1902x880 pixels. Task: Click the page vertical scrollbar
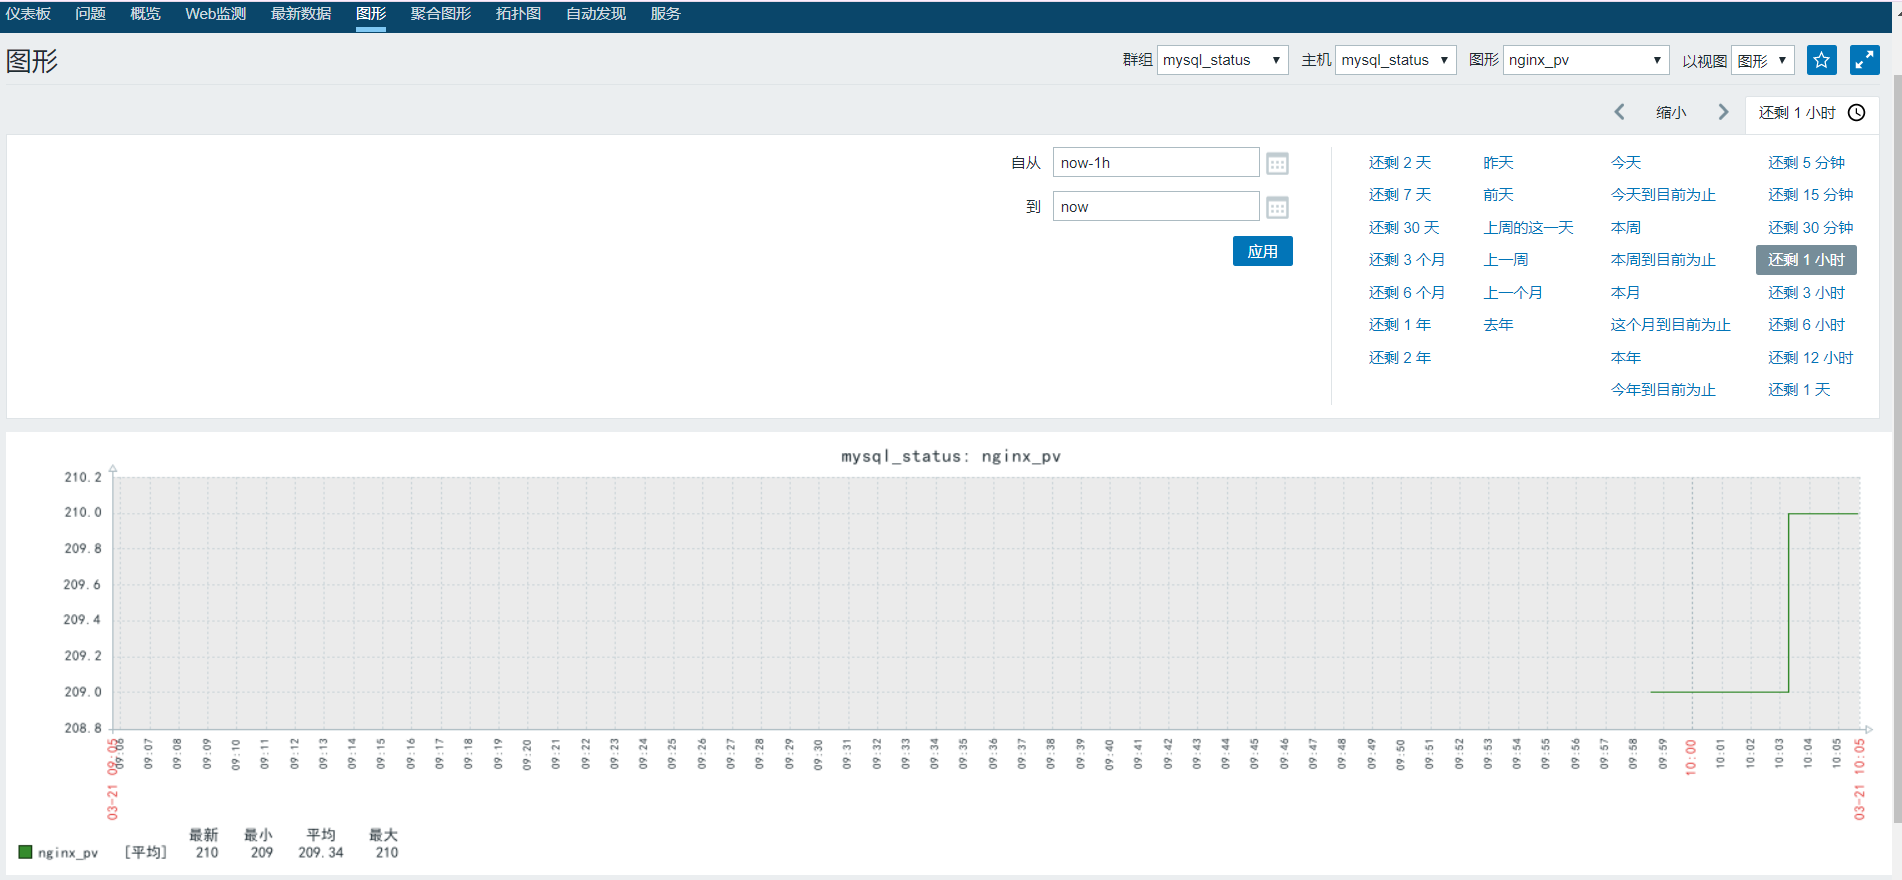click(x=1897, y=450)
